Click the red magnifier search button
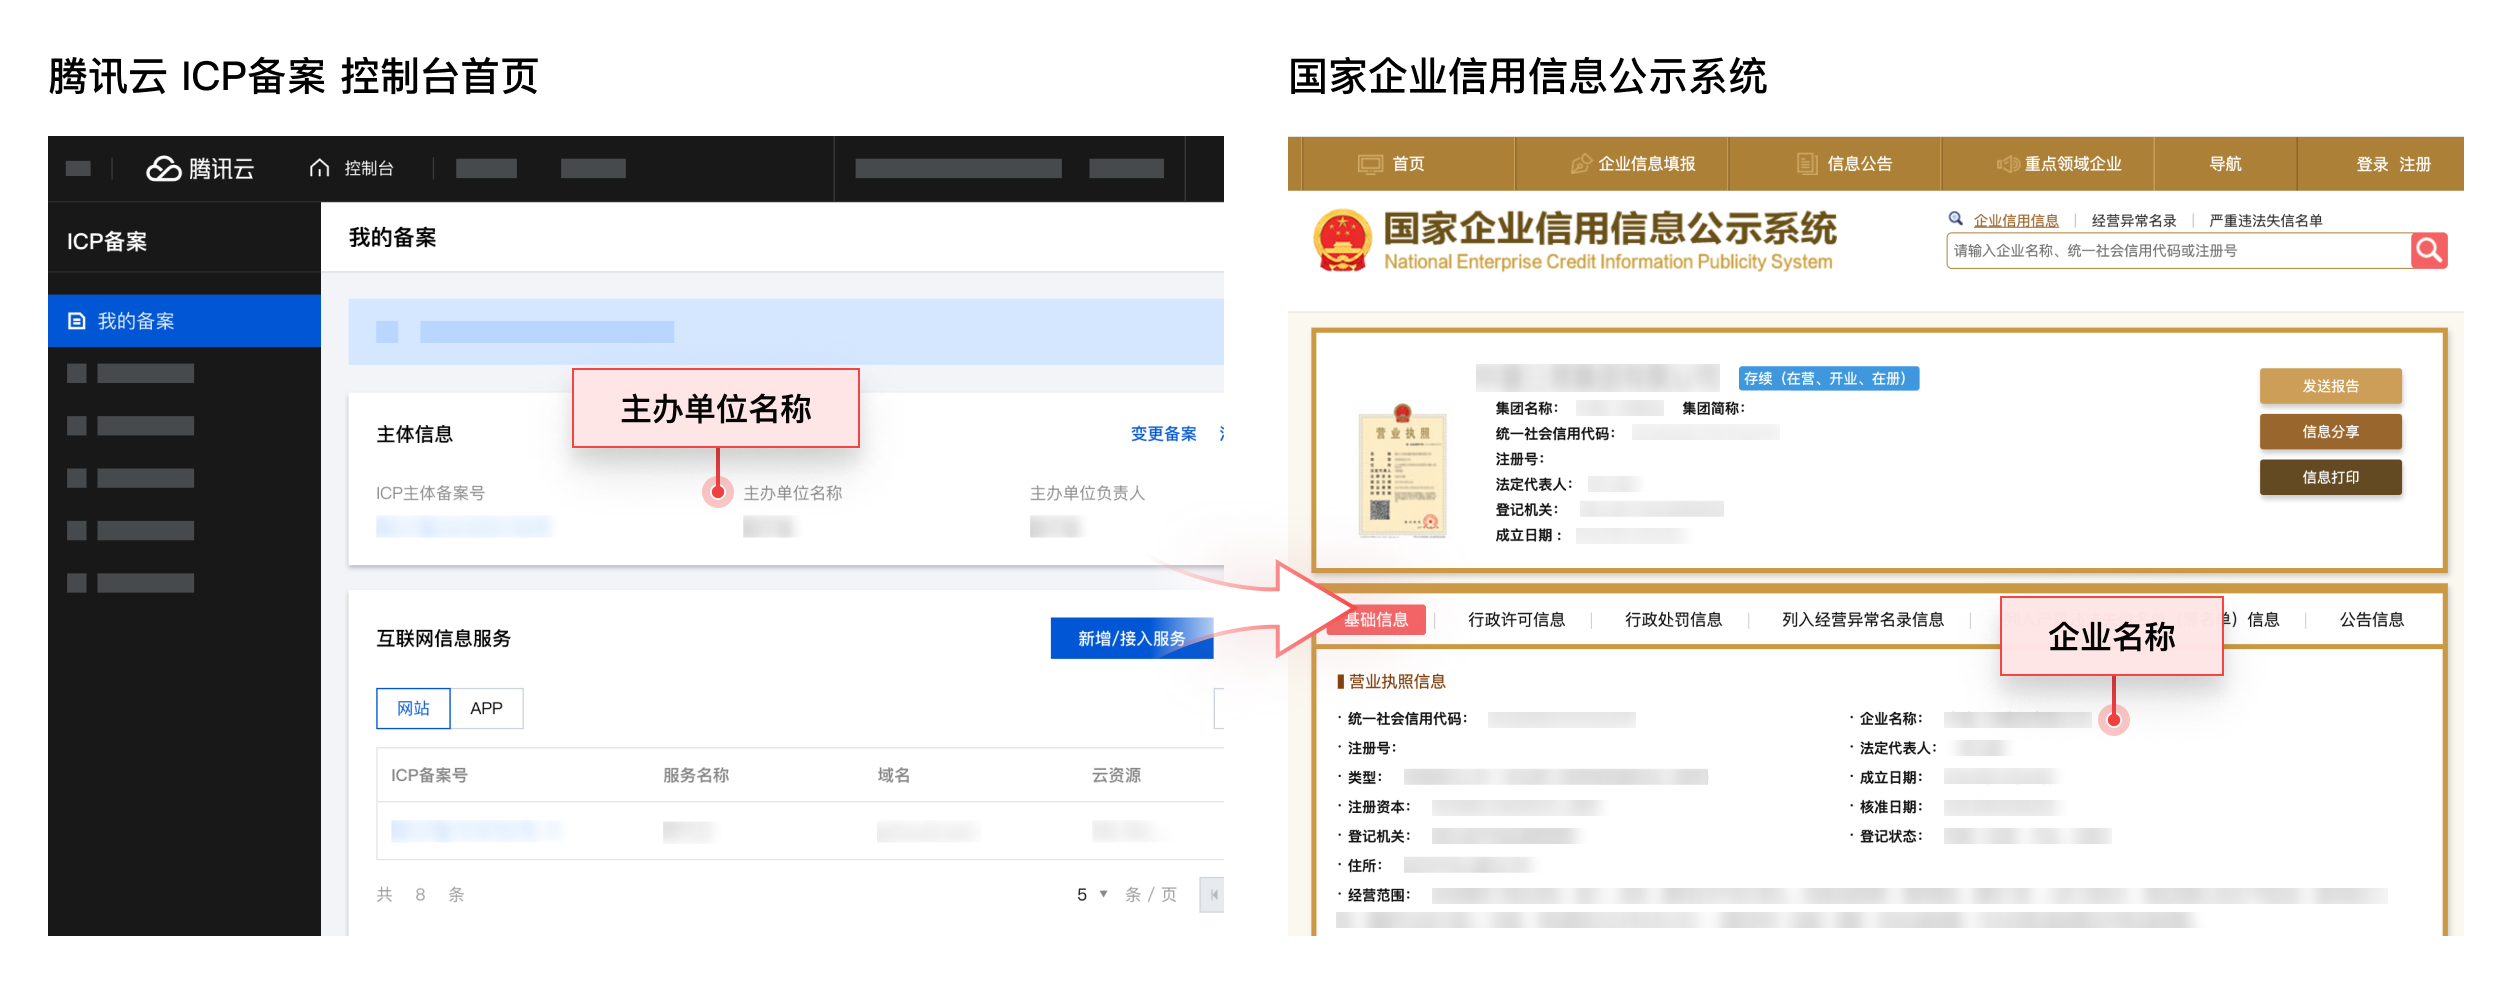 point(2429,250)
